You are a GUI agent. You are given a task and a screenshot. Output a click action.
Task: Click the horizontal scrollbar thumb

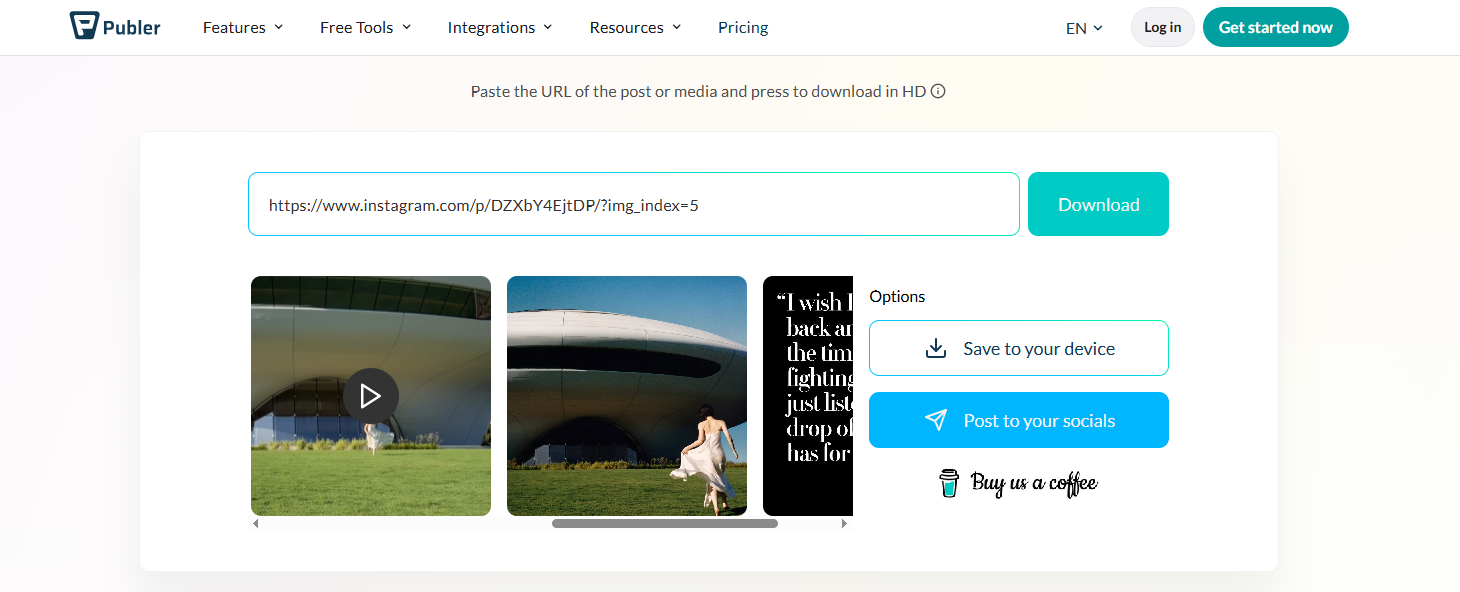pyautogui.click(x=665, y=523)
